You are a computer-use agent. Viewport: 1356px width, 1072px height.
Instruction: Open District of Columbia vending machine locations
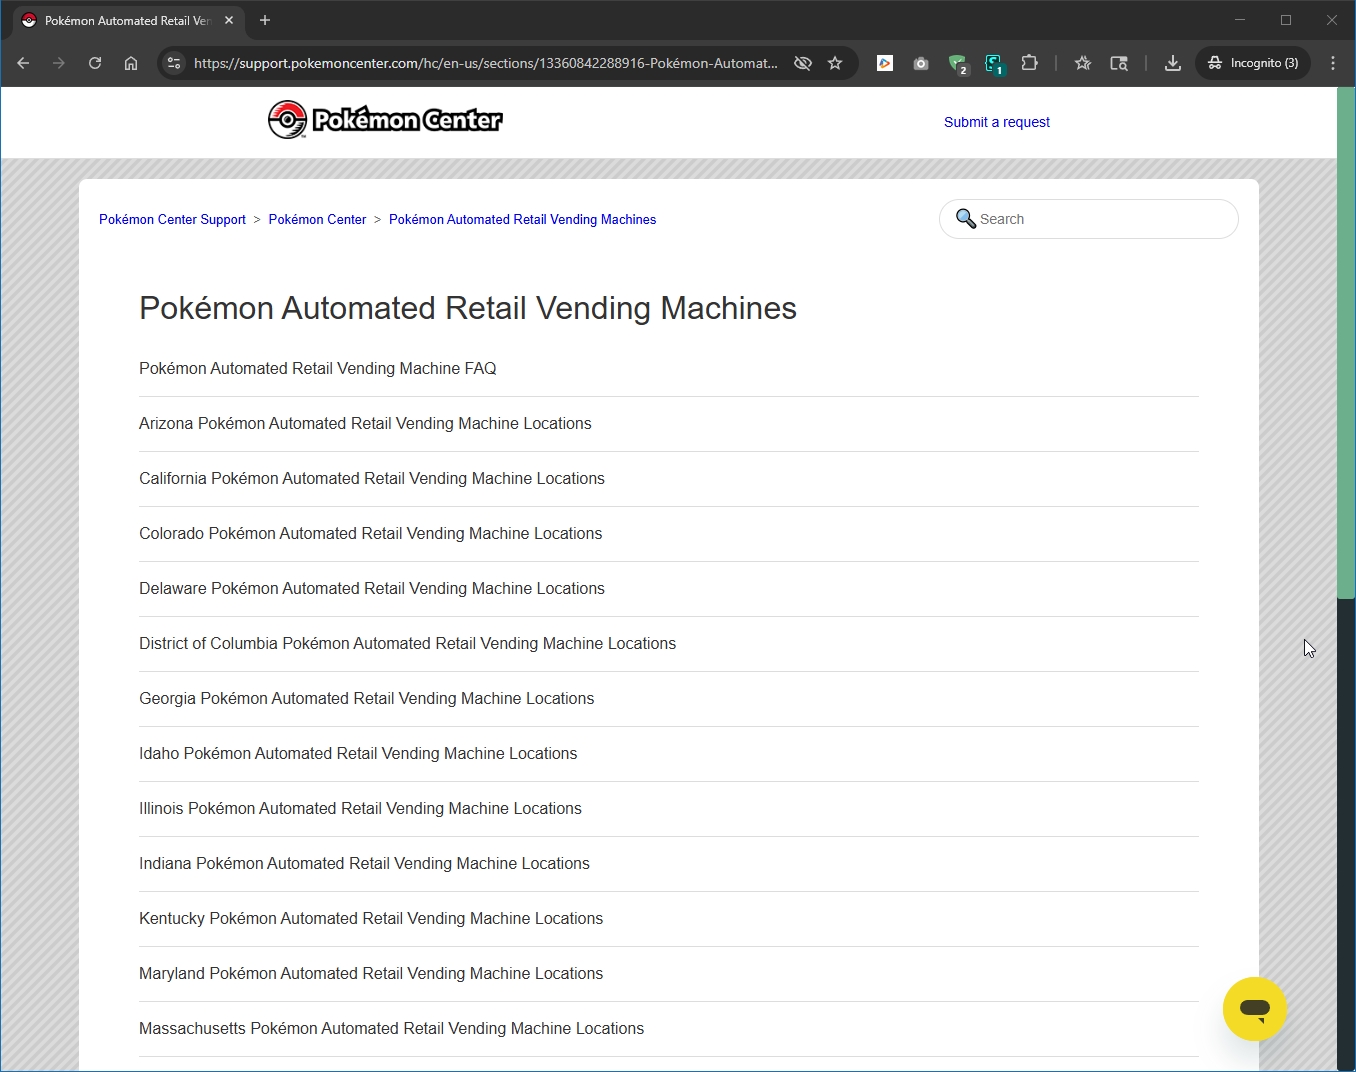407,643
